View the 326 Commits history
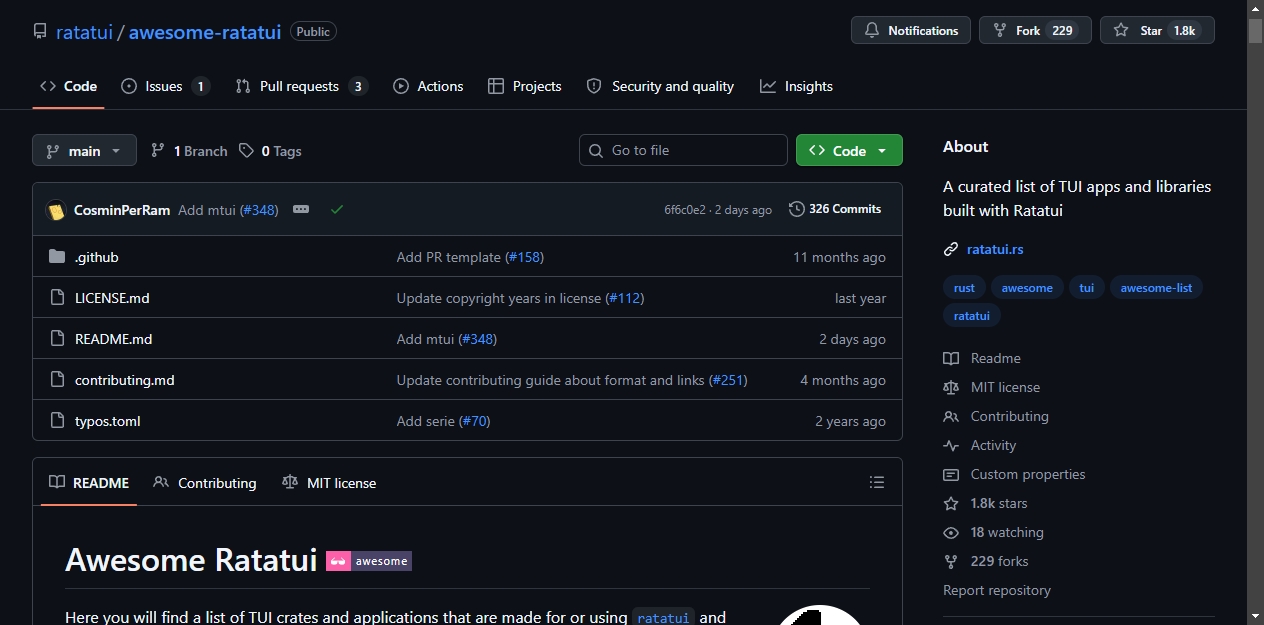1264x625 pixels. 835,209
